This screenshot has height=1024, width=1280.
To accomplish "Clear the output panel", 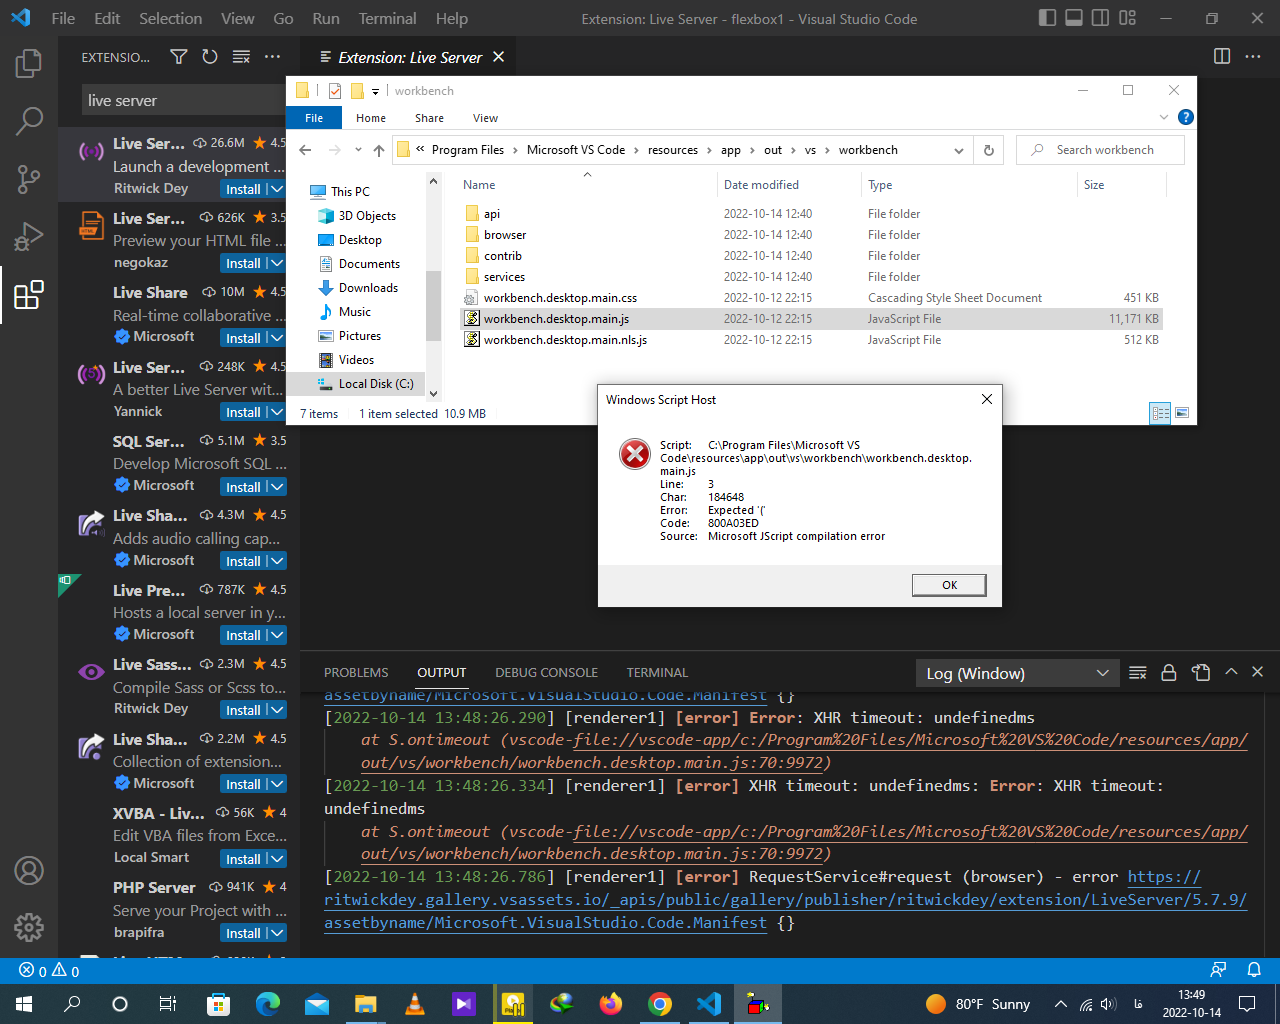I will pyautogui.click(x=1138, y=673).
